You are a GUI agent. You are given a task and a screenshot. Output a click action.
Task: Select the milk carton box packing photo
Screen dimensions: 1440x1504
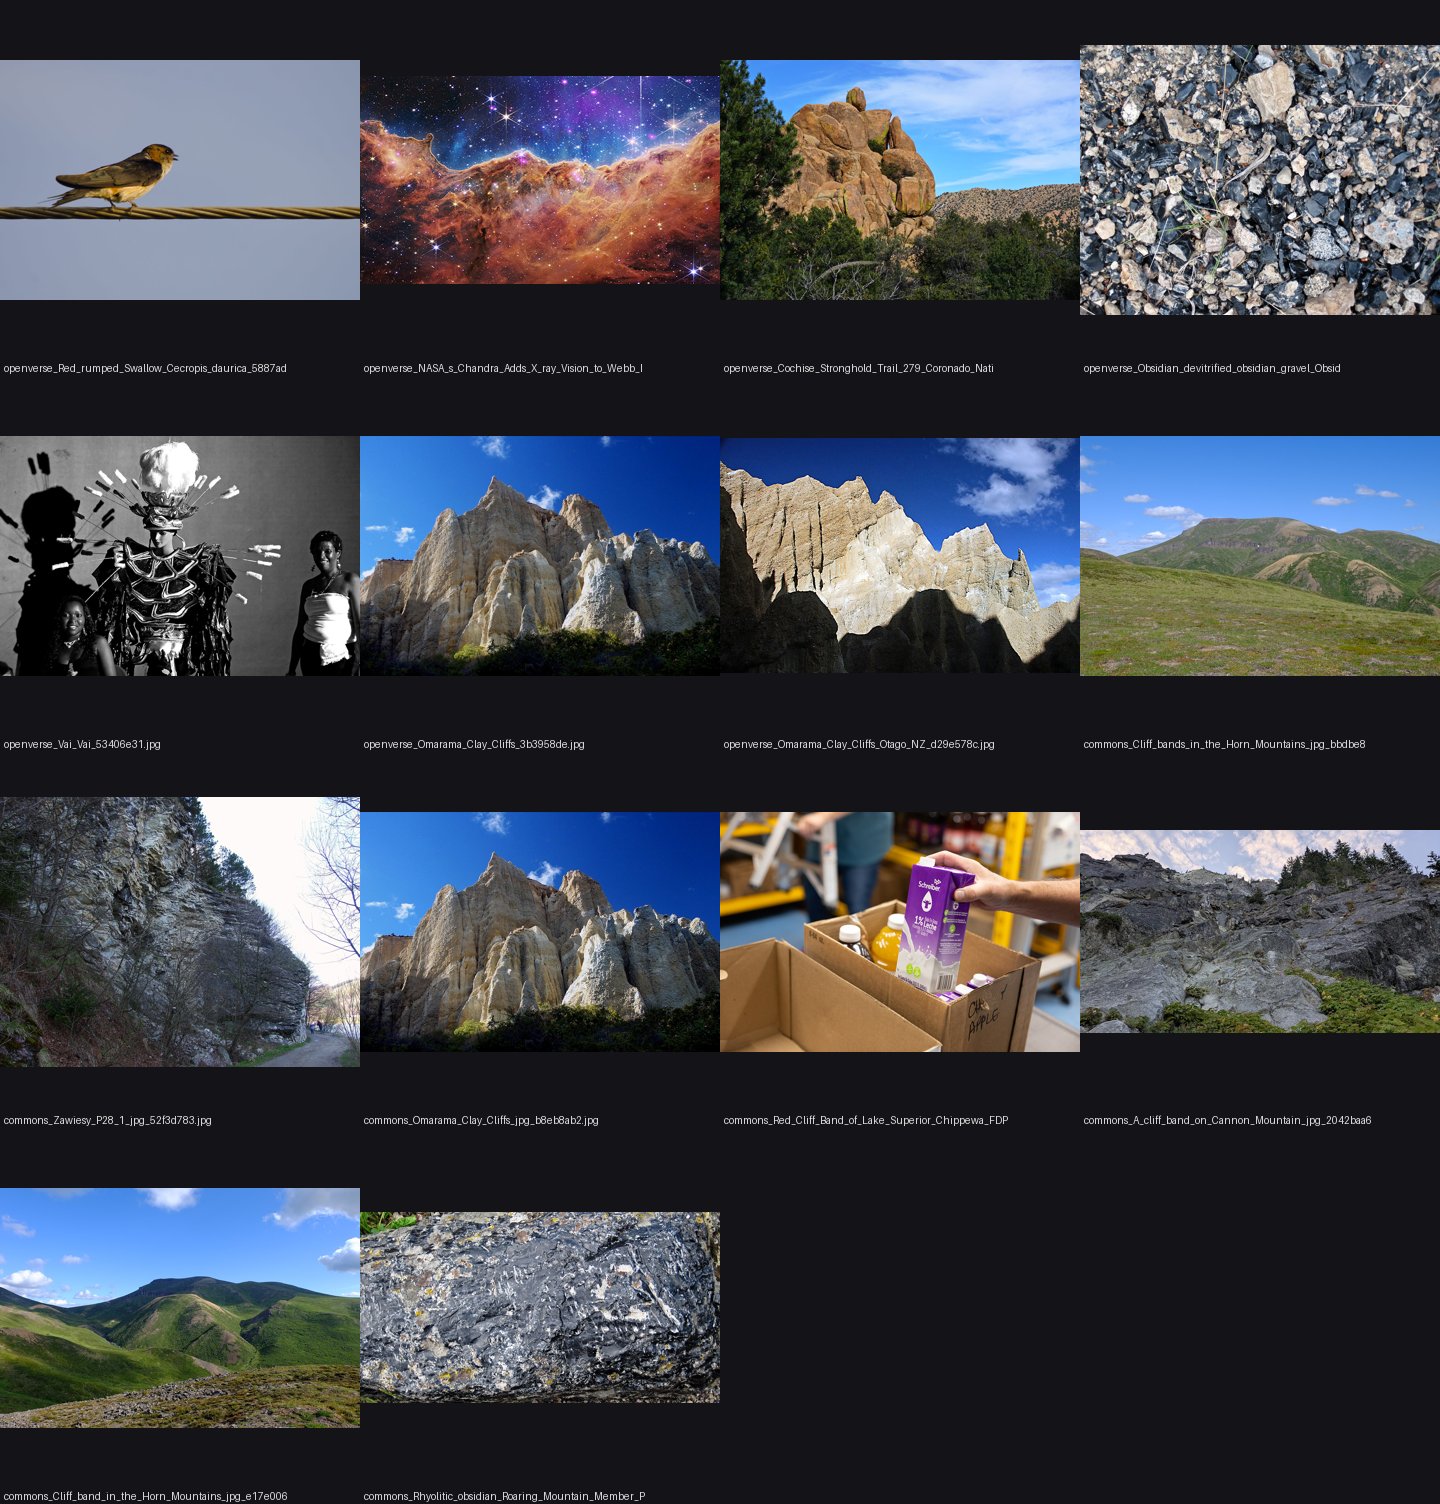click(x=900, y=932)
